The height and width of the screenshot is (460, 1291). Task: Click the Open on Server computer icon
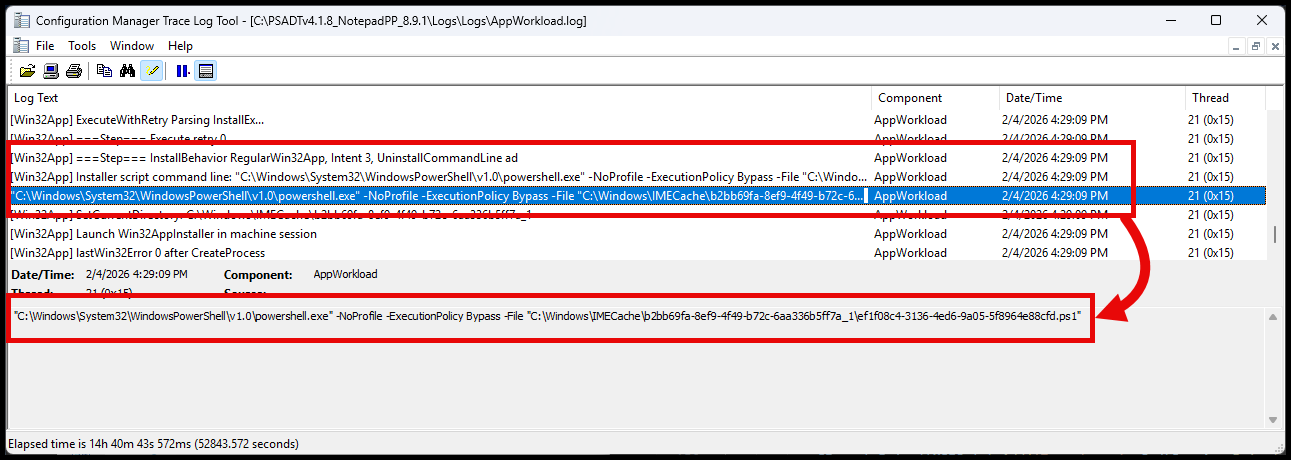[x=50, y=71]
